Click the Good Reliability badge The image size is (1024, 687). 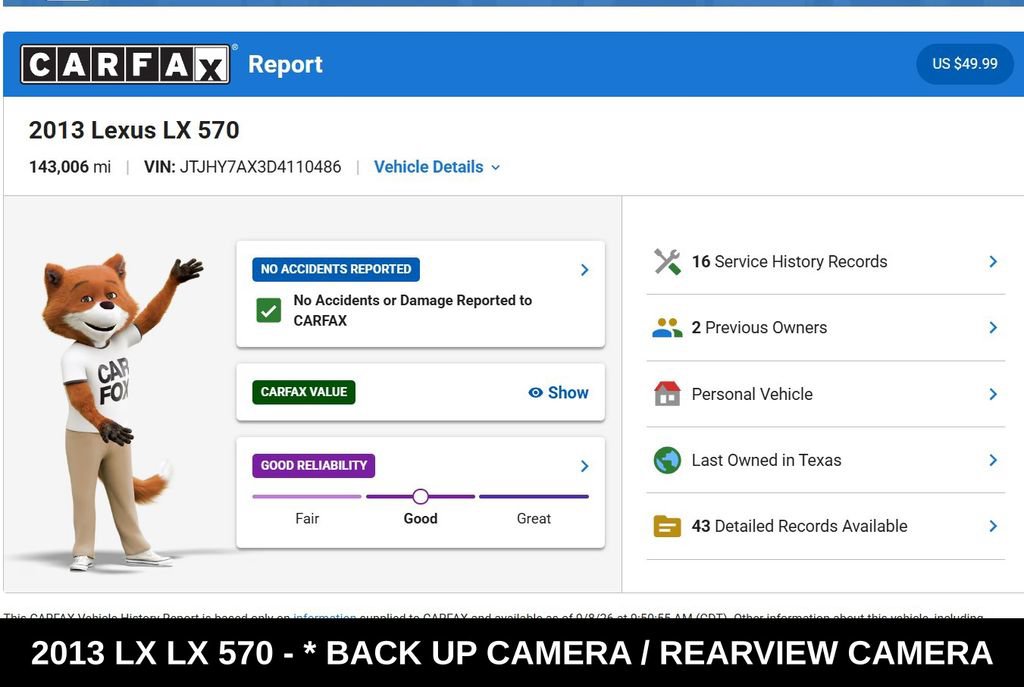pyautogui.click(x=313, y=466)
